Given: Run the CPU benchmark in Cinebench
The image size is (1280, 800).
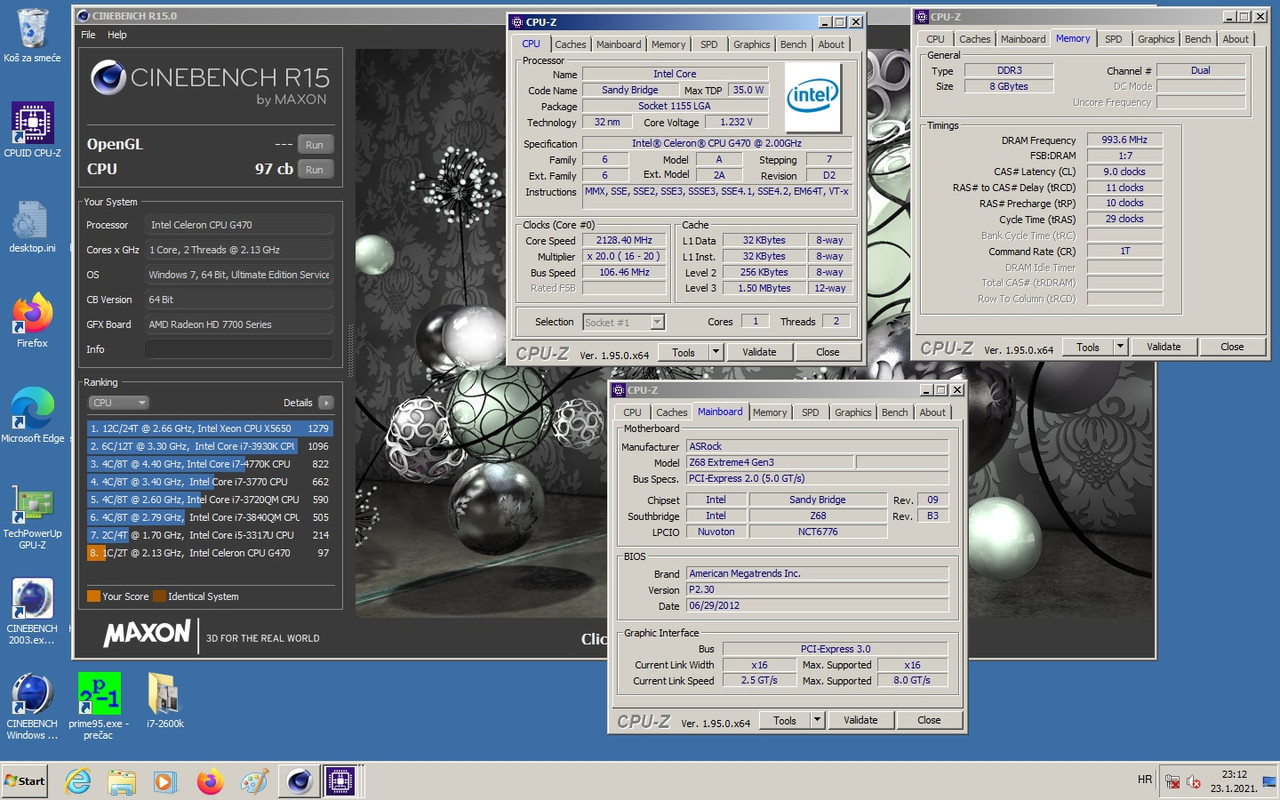Looking at the screenshot, I should [314, 169].
